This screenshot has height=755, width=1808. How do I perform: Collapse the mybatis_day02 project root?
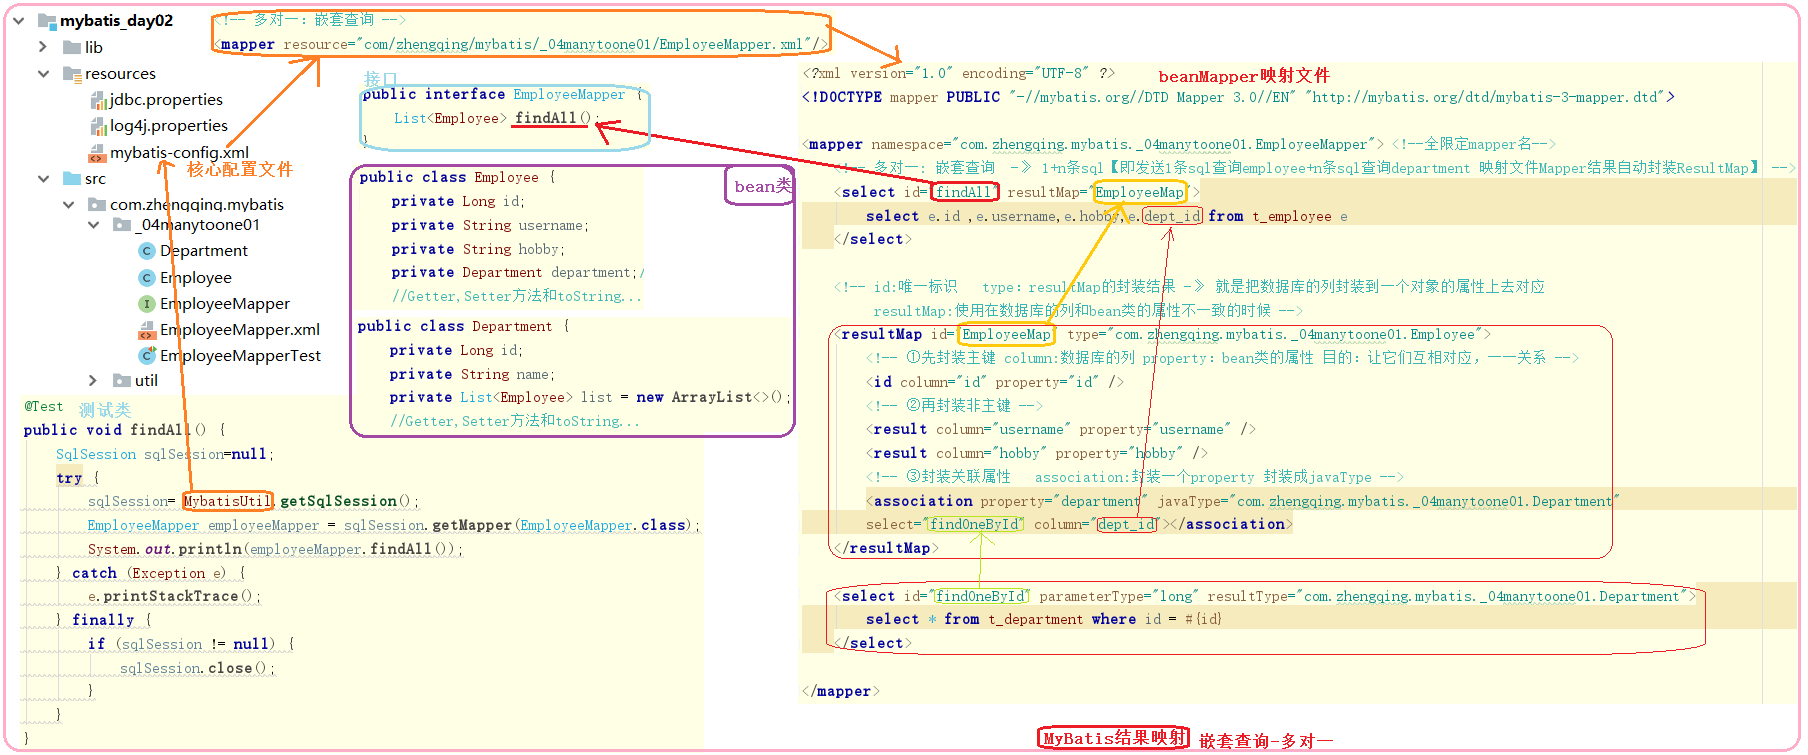18,20
